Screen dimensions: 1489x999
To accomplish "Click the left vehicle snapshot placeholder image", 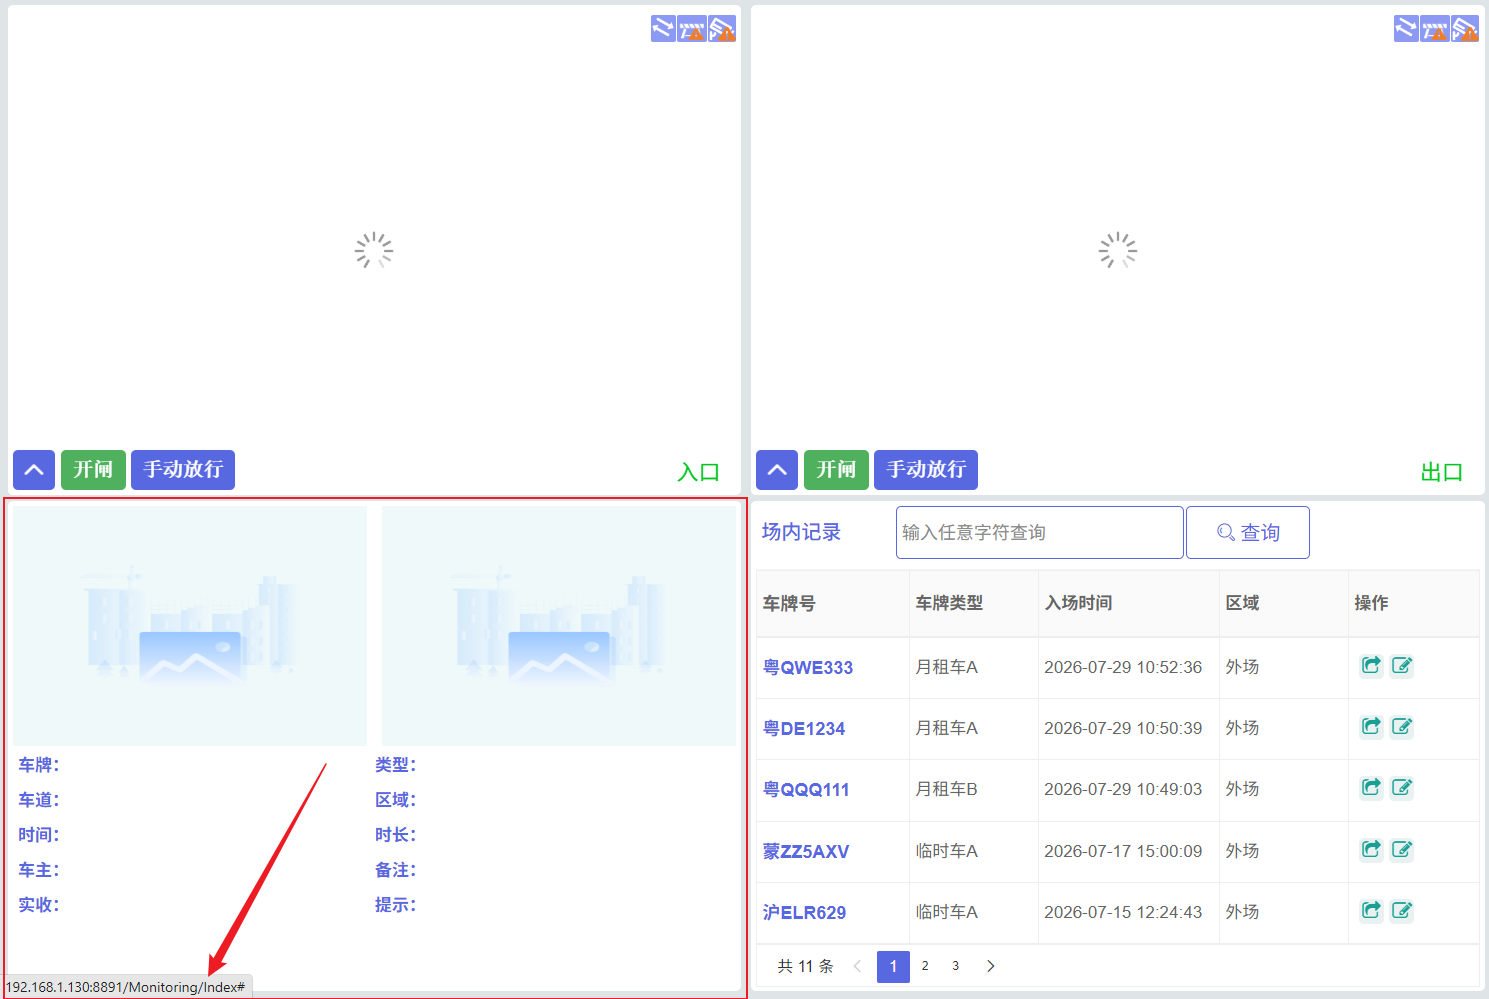I will (x=190, y=626).
